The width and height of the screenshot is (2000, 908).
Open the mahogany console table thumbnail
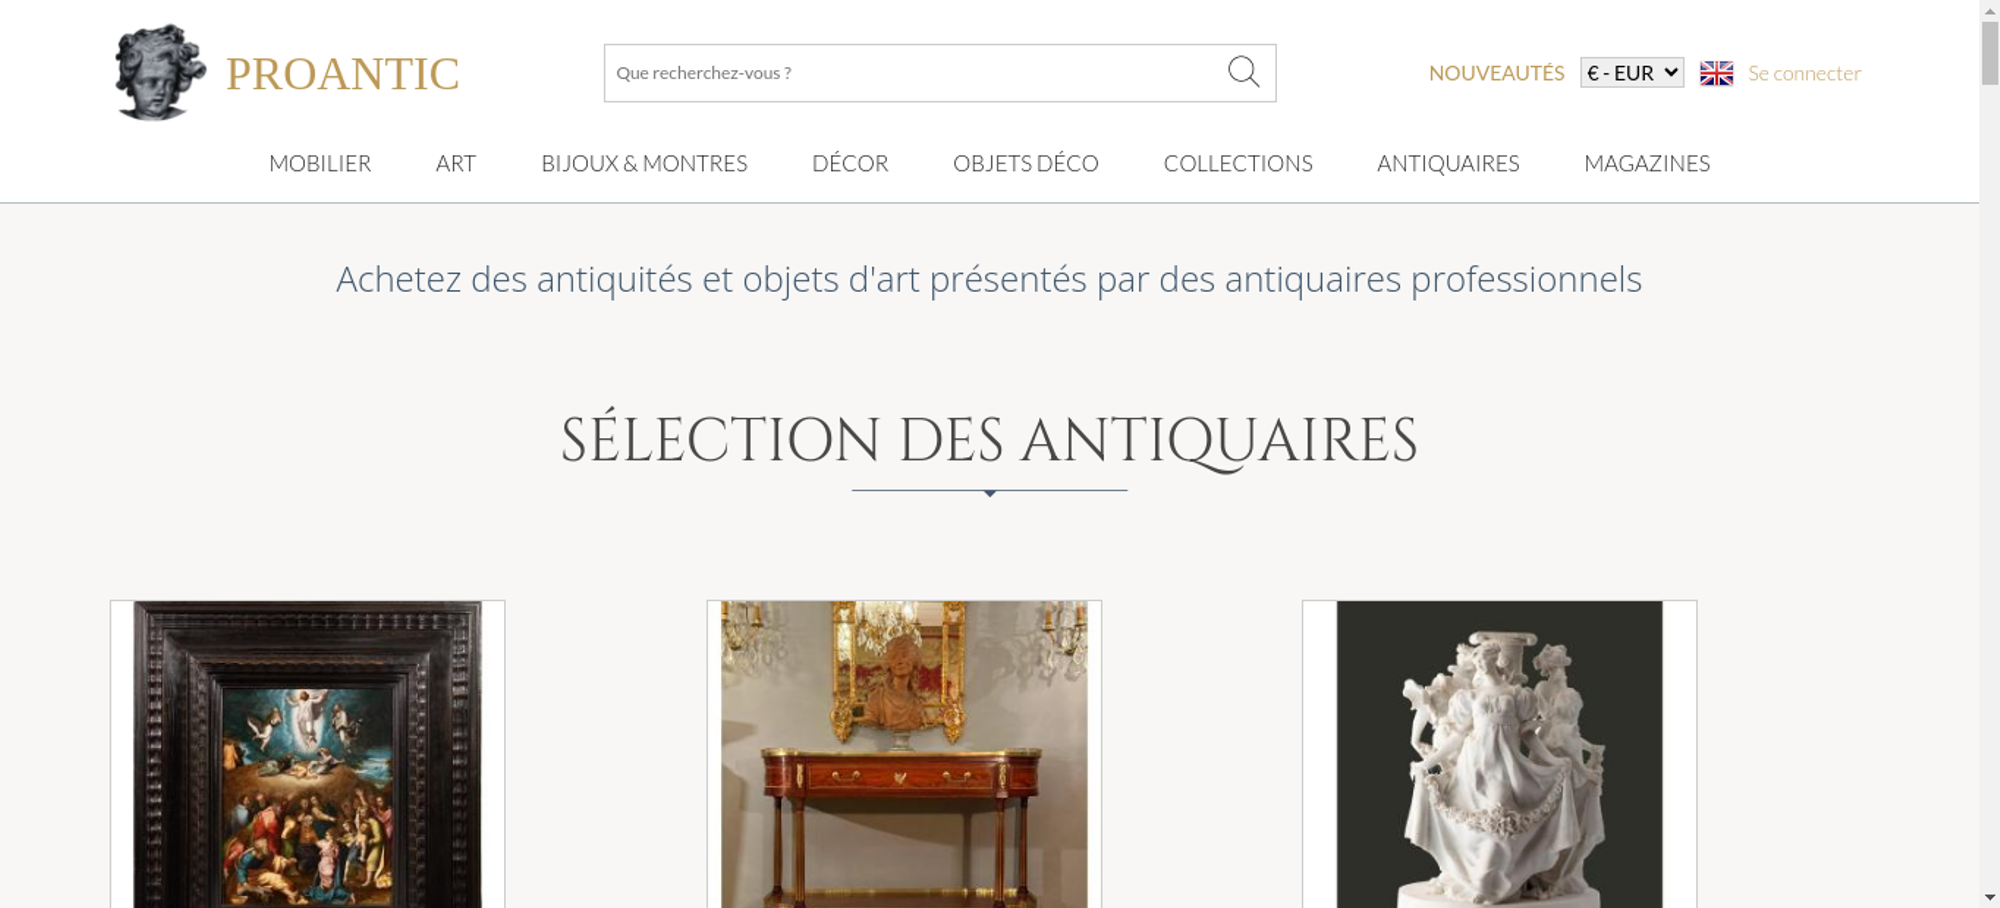point(904,754)
